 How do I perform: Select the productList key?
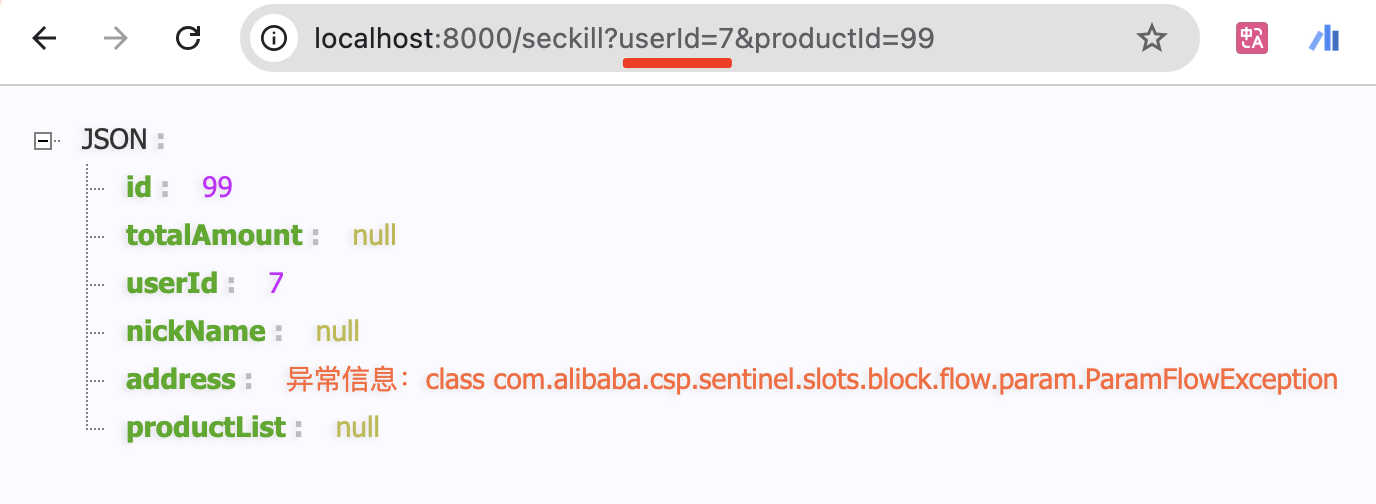coord(206,428)
